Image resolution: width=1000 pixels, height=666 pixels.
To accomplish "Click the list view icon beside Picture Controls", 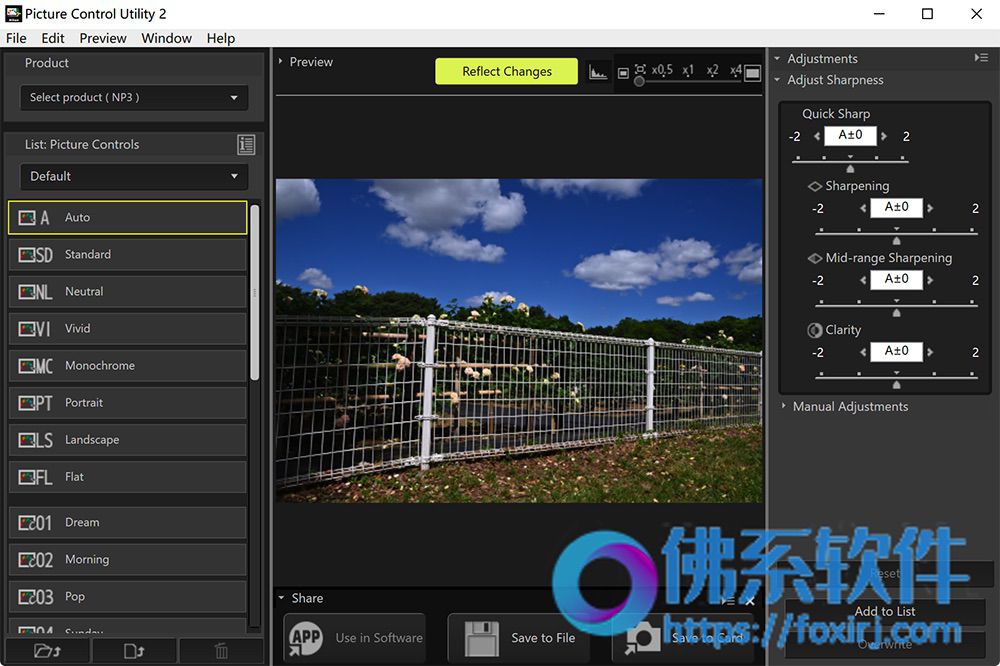I will [246, 145].
